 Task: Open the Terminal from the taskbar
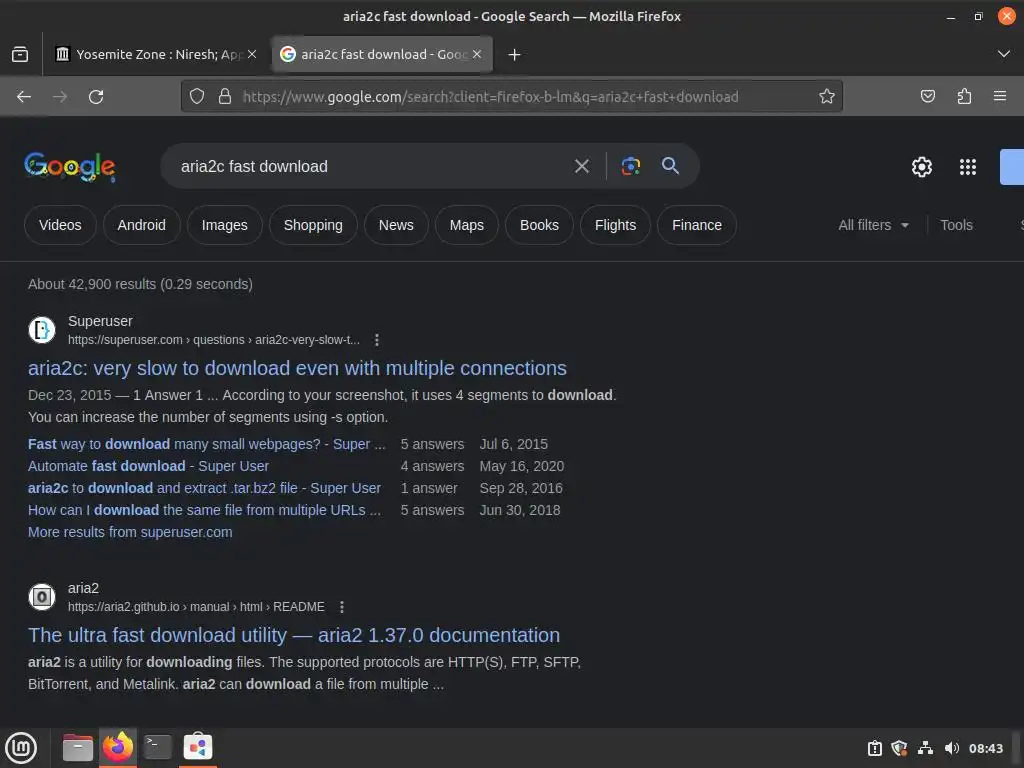pos(157,747)
